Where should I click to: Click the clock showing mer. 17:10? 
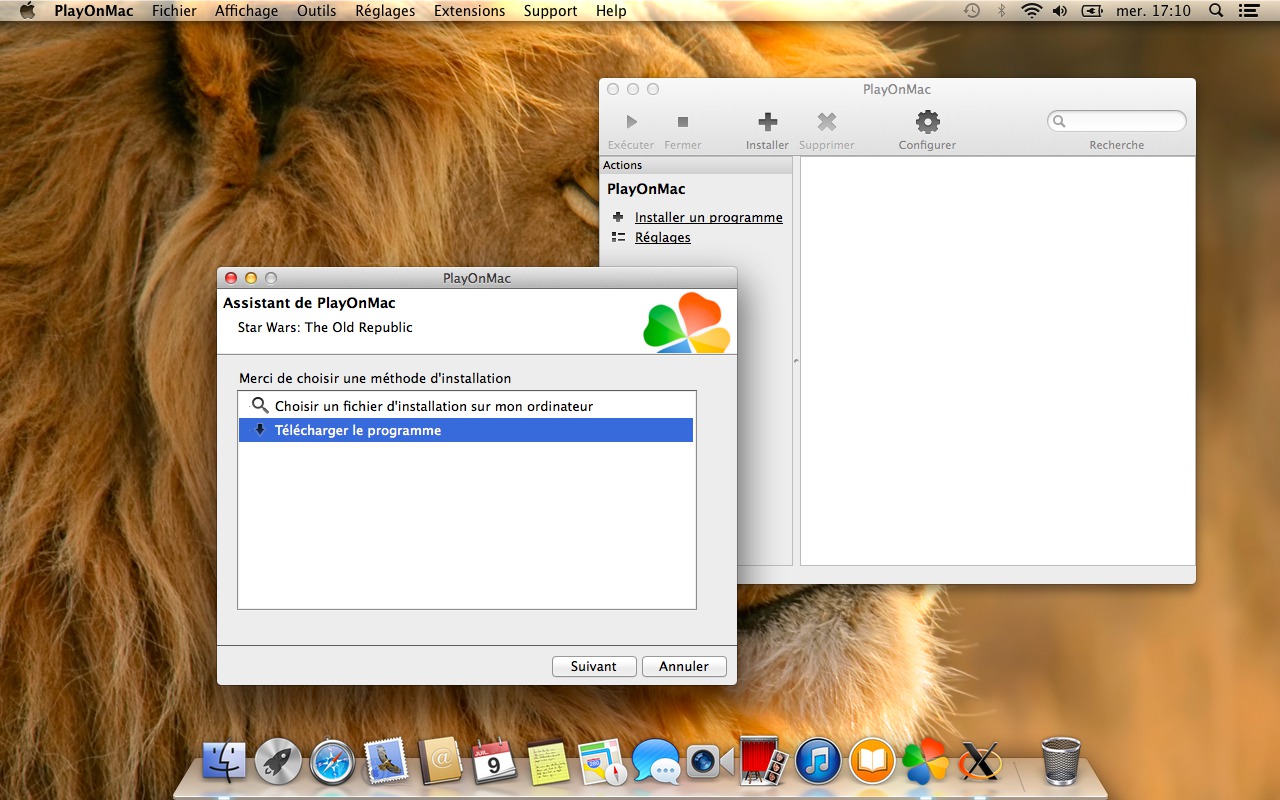click(1154, 11)
